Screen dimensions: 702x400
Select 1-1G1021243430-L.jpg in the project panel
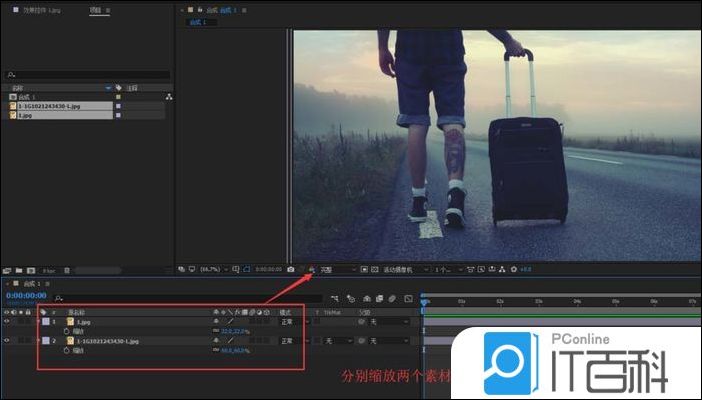pos(50,105)
